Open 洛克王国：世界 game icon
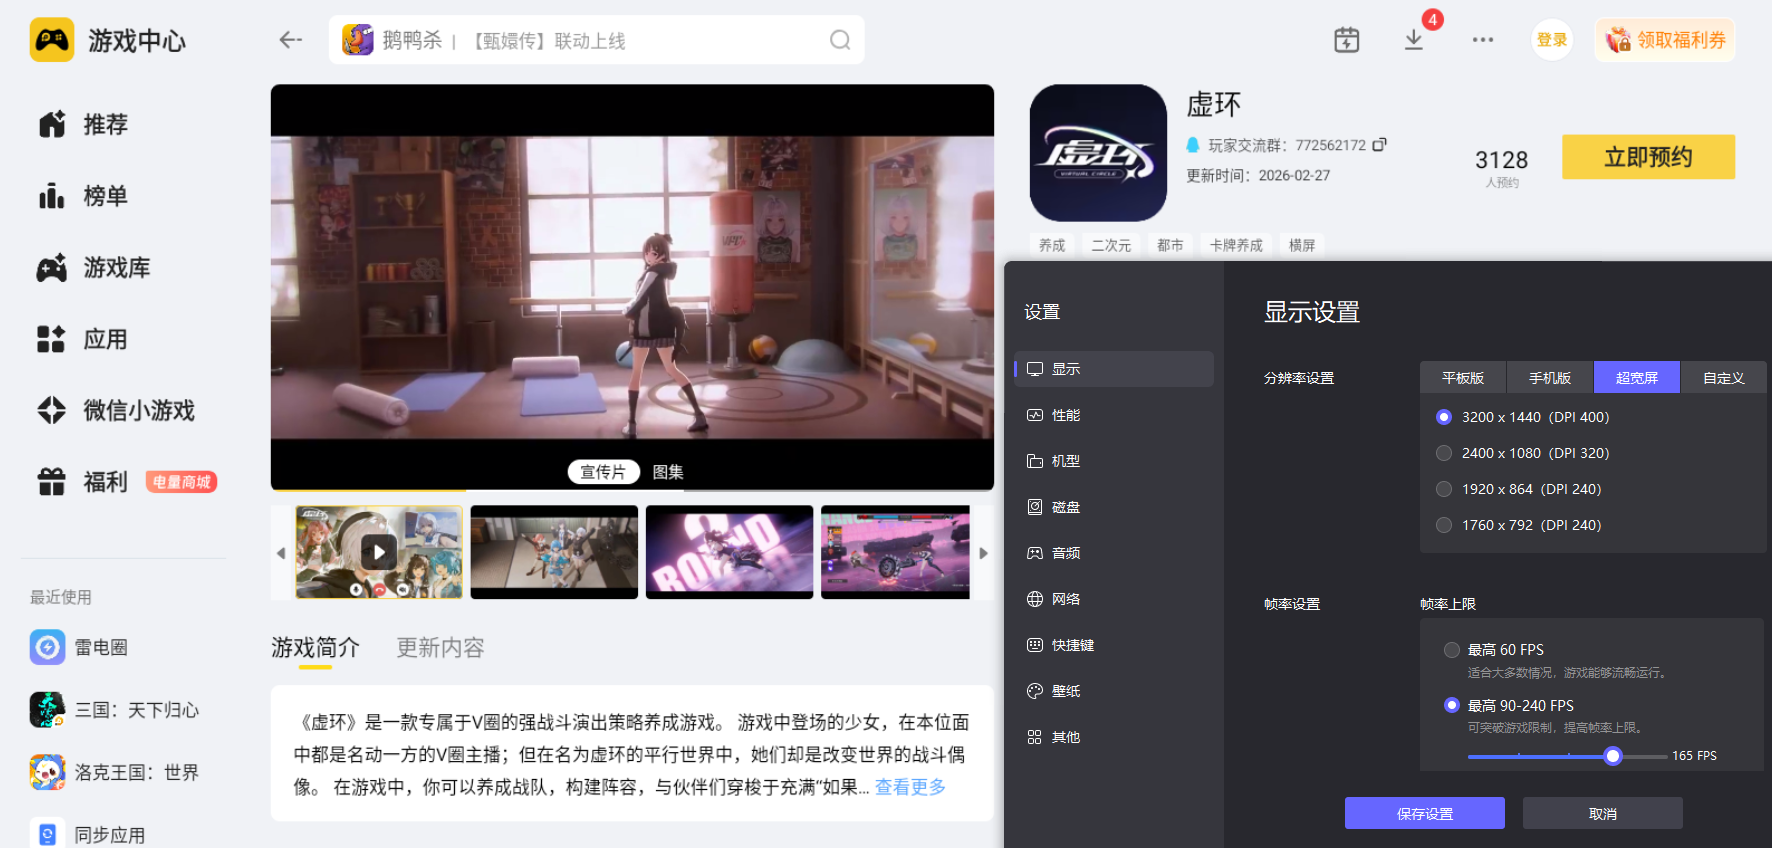The width and height of the screenshot is (1772, 848). click(x=47, y=772)
